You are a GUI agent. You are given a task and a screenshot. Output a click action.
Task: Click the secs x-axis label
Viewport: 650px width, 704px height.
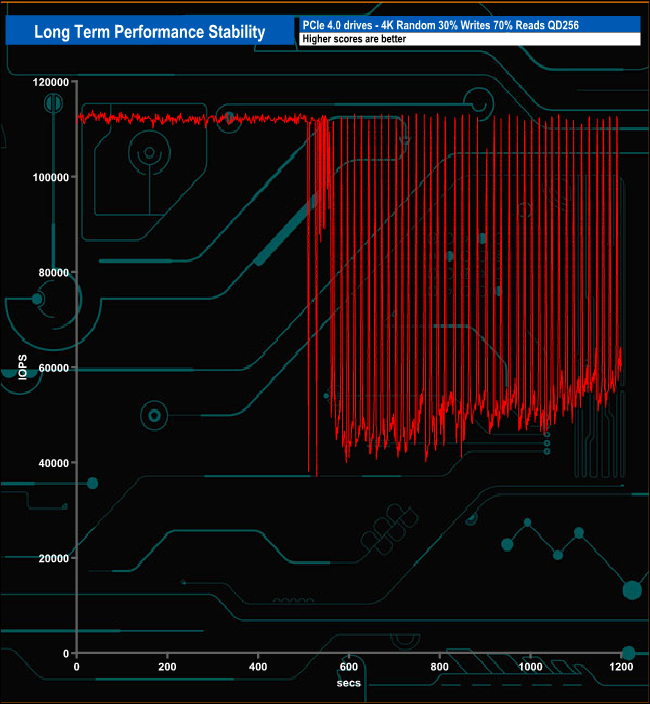coord(349,683)
